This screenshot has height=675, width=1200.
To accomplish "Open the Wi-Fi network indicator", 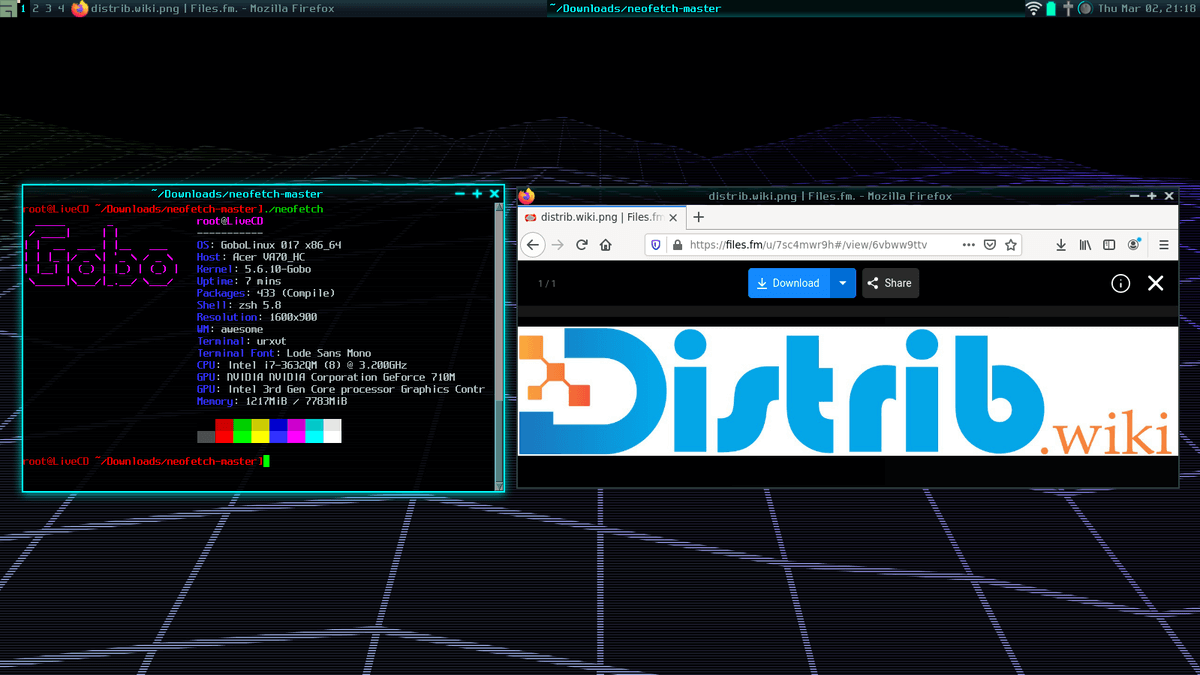I will click(1033, 8).
